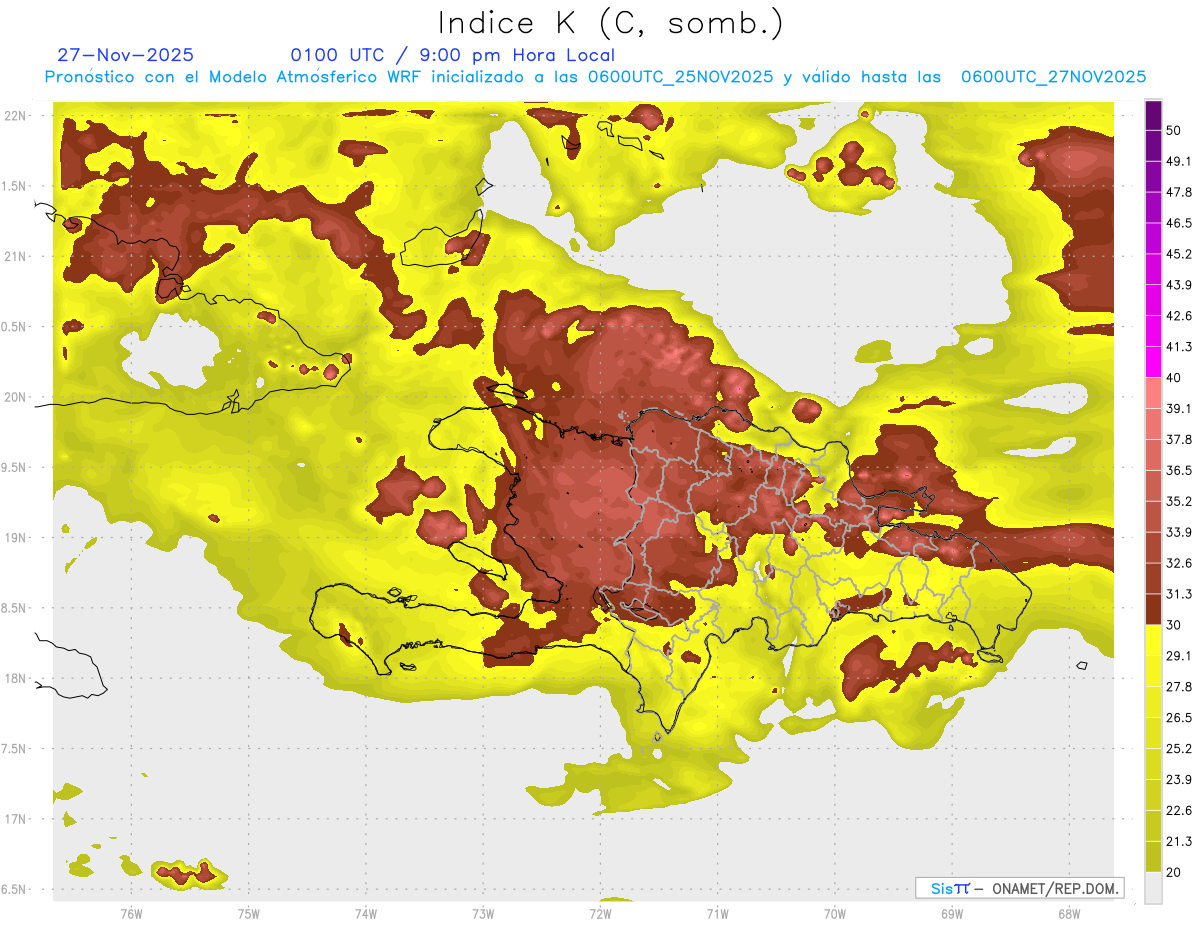Click the colorbar value '31.3'

pos(1178,595)
